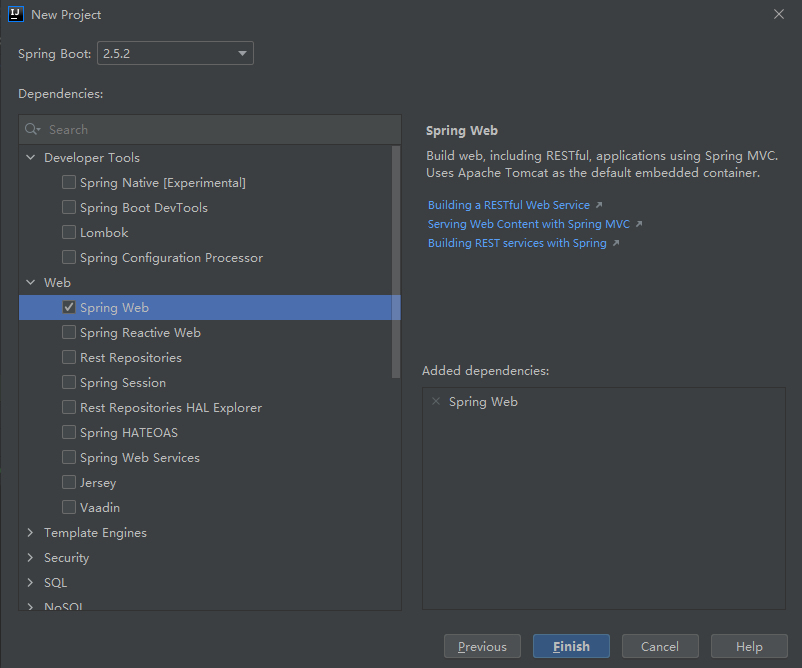
Task: Expand the SQL category
Action: [31, 582]
